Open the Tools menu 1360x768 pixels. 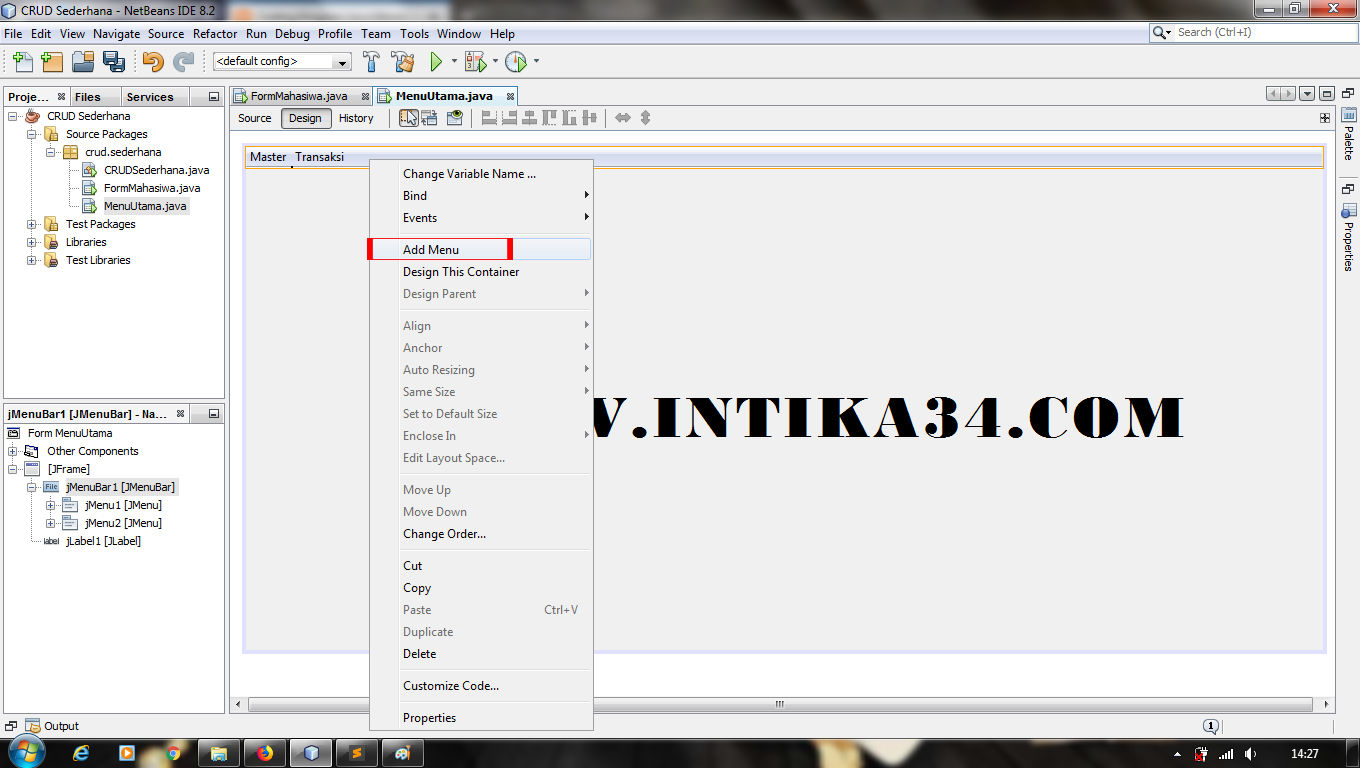(414, 33)
